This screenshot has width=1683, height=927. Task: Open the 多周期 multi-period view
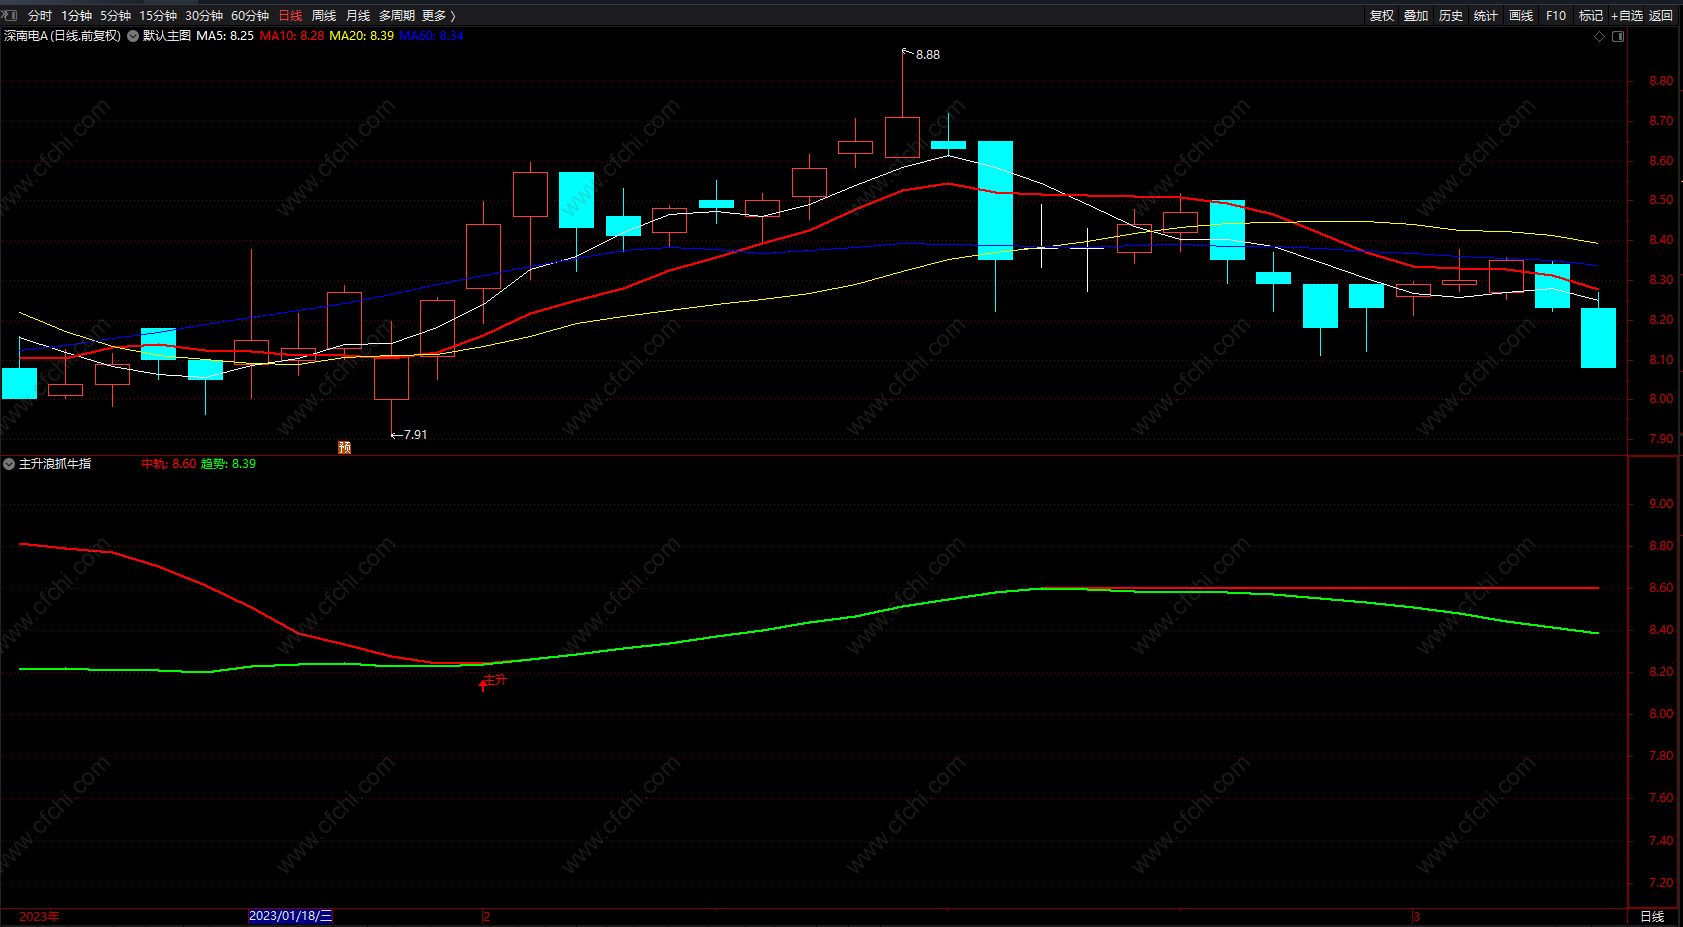(397, 16)
